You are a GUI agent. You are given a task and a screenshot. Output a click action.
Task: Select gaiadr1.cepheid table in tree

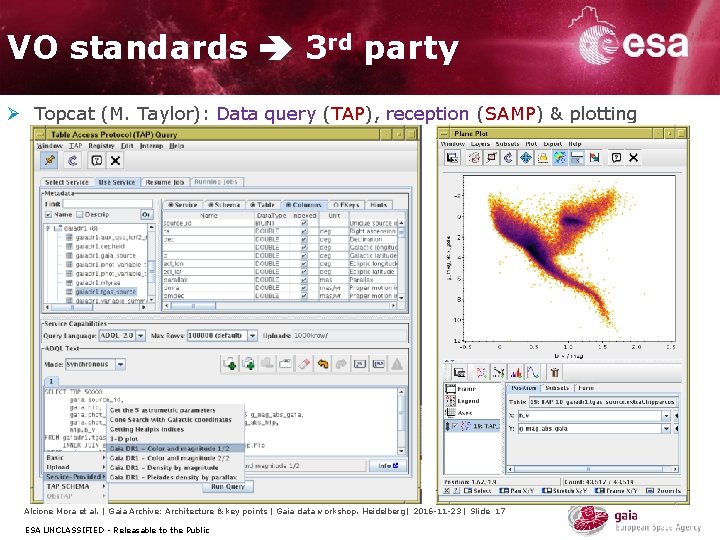point(100,247)
